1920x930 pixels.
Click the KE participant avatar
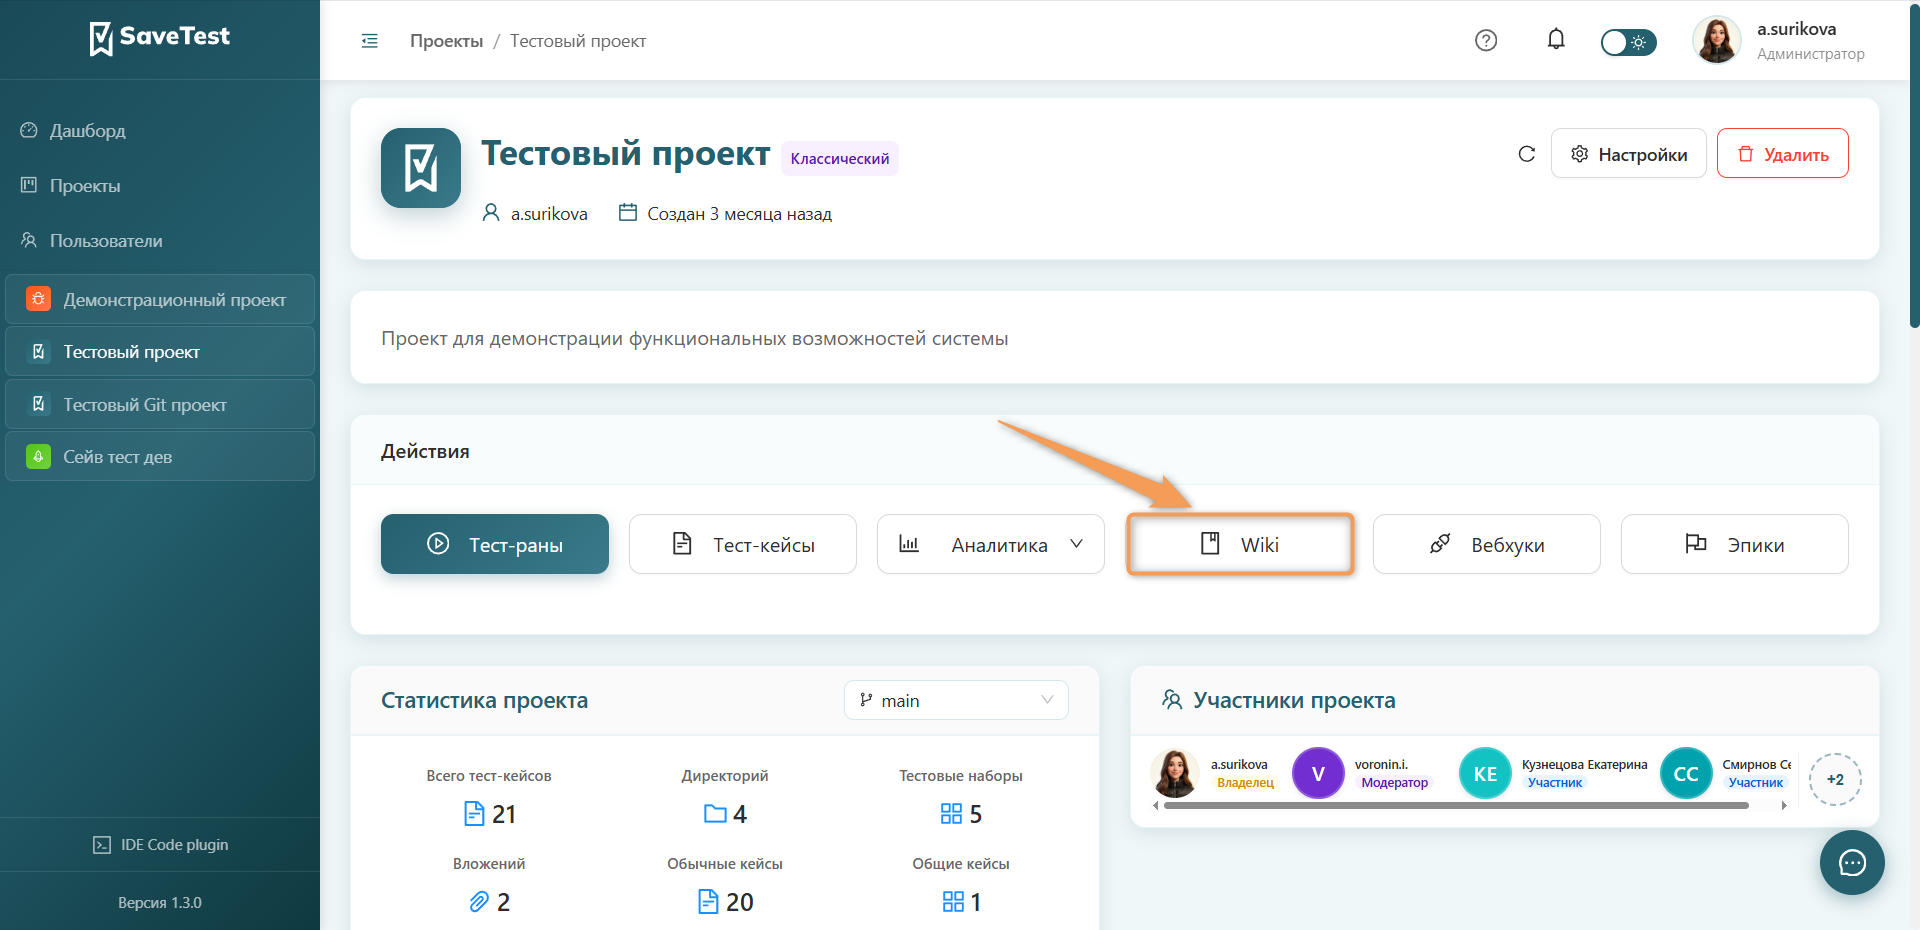(1485, 773)
